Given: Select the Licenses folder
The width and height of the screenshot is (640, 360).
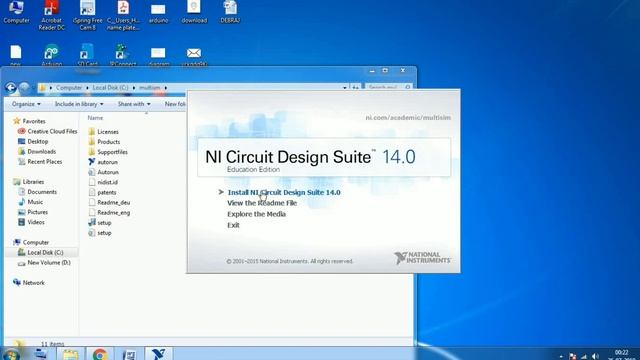Looking at the screenshot, I should coord(104,132).
